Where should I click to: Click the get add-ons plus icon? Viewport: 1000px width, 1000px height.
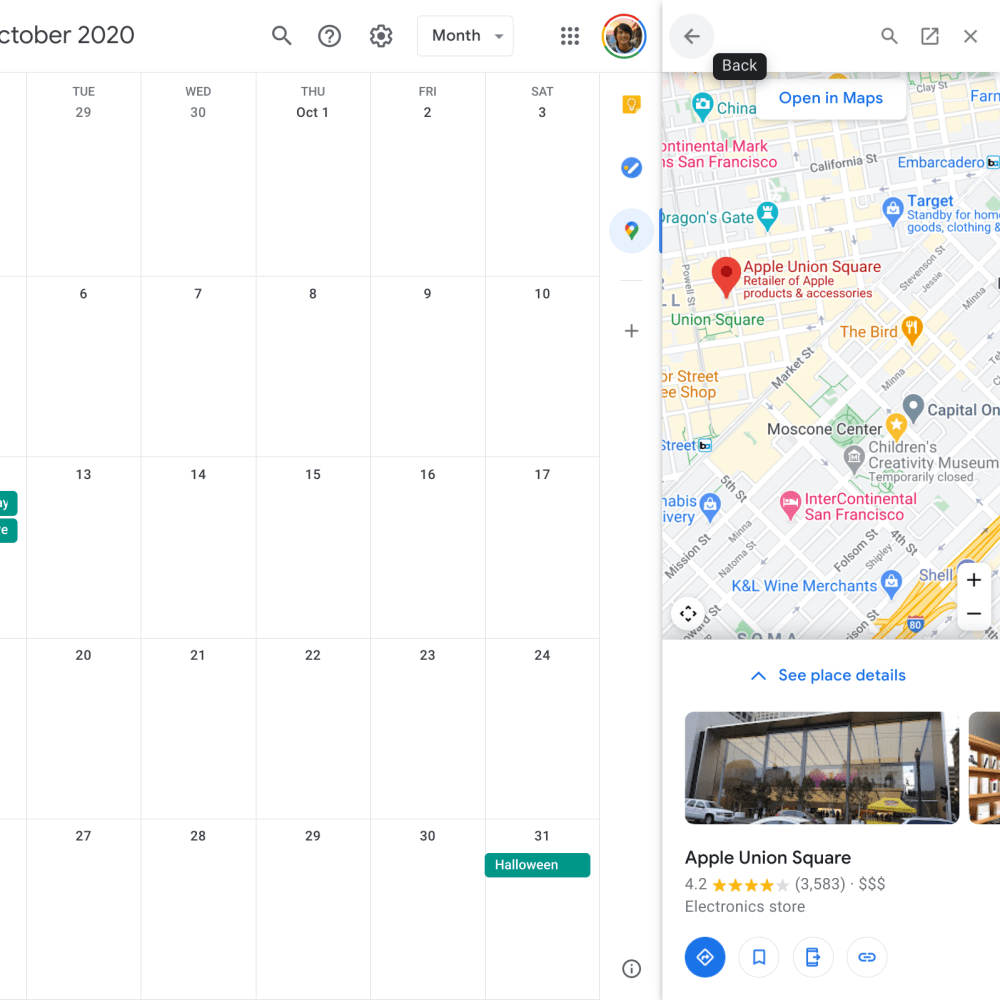pyautogui.click(x=631, y=331)
